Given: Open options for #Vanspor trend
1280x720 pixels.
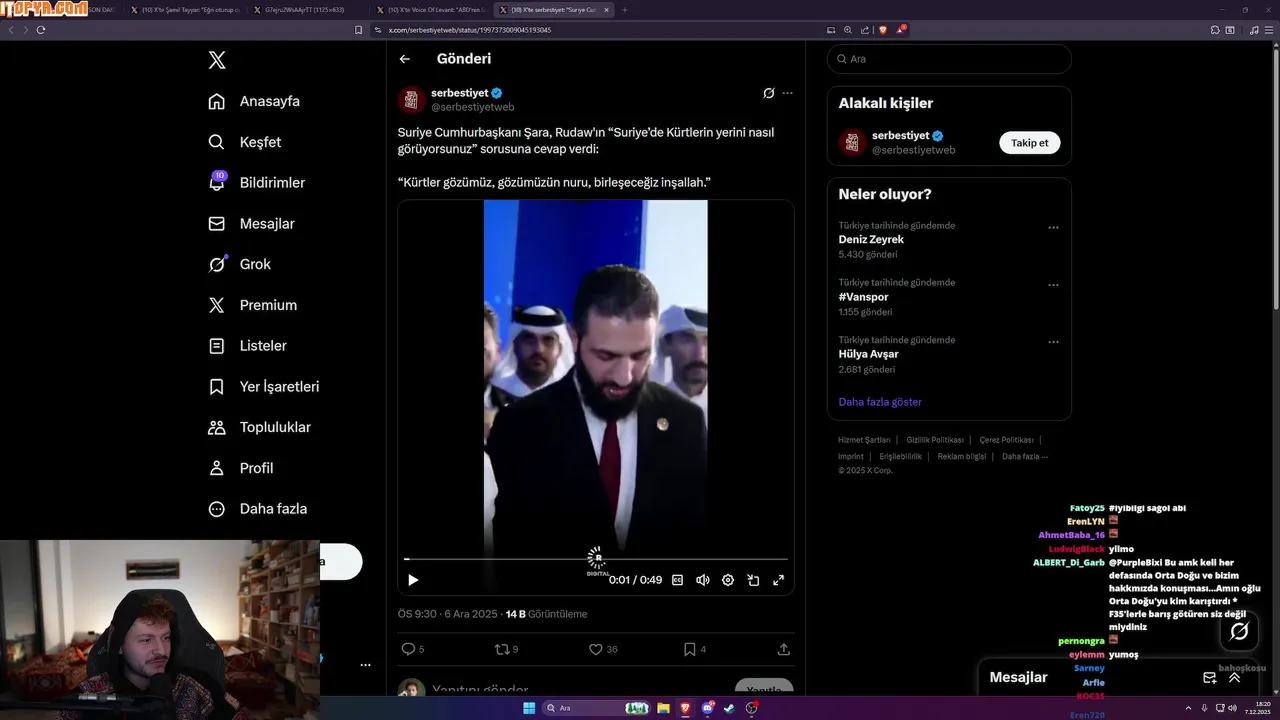Looking at the screenshot, I should tap(1053, 285).
